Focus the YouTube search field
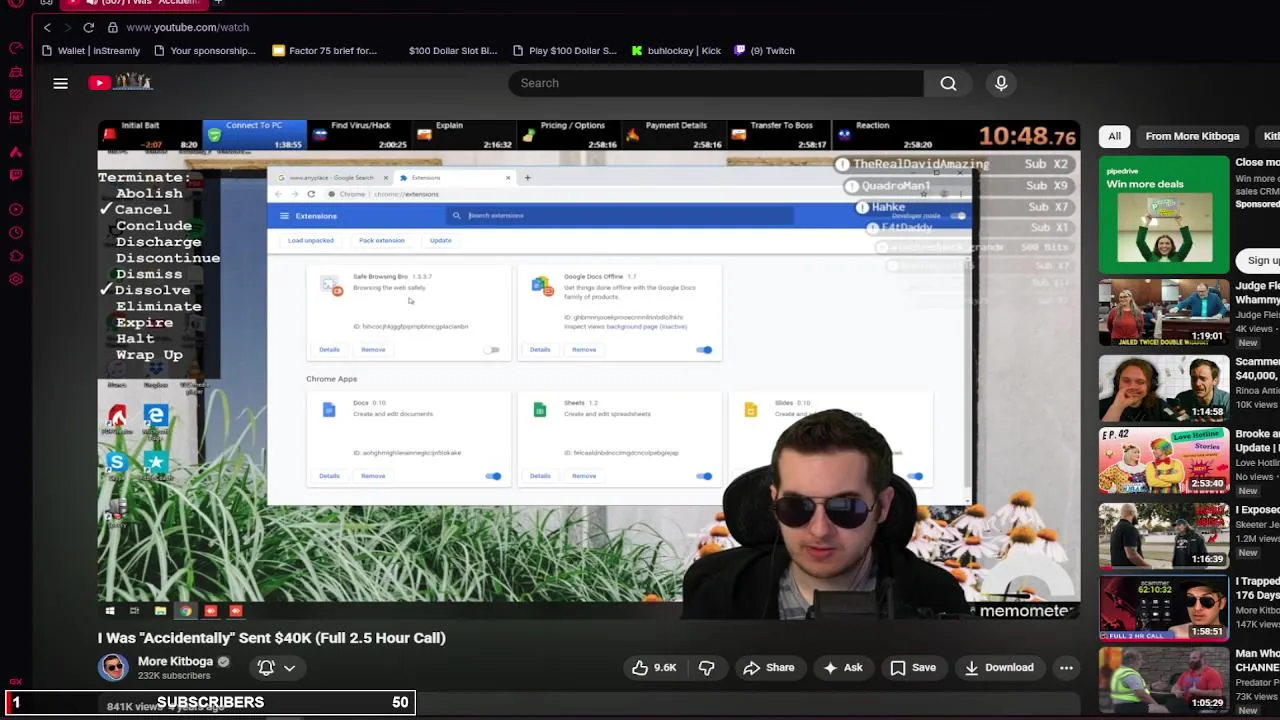Image resolution: width=1280 pixels, height=720 pixels. [716, 83]
